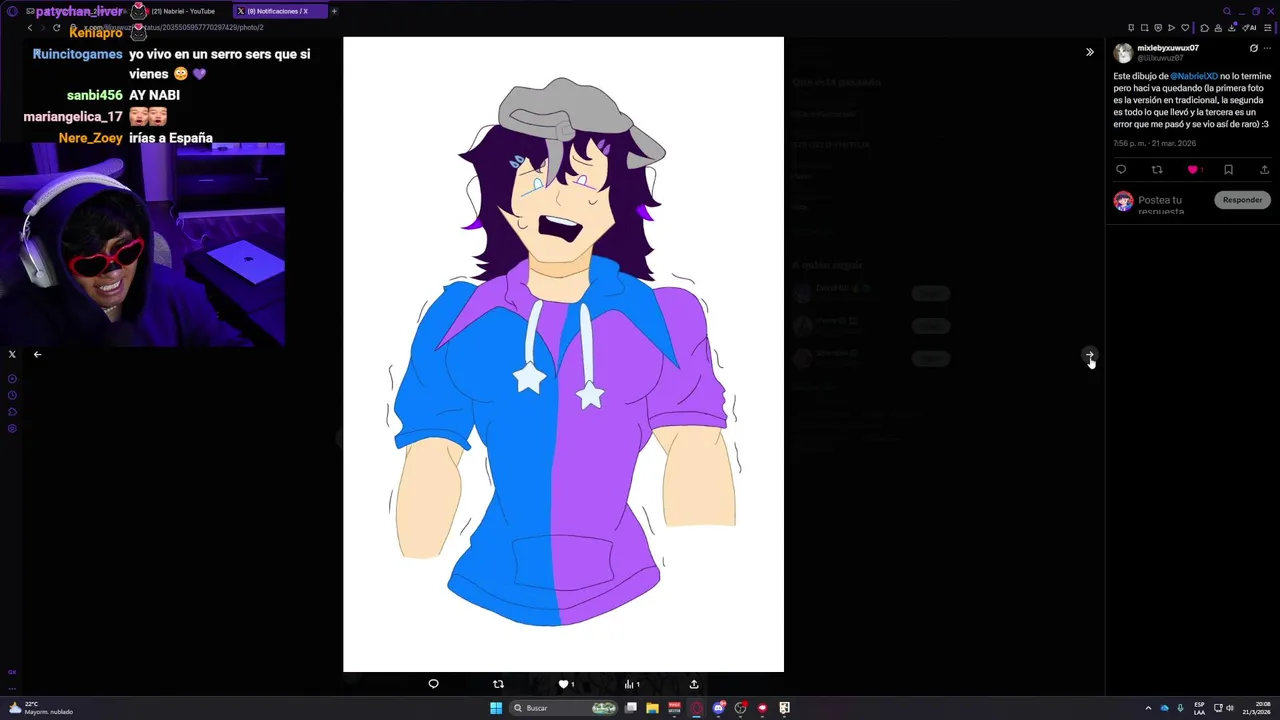Bookmark the post in the sidebar
Screen dimensions: 1280x720
coord(1228,170)
